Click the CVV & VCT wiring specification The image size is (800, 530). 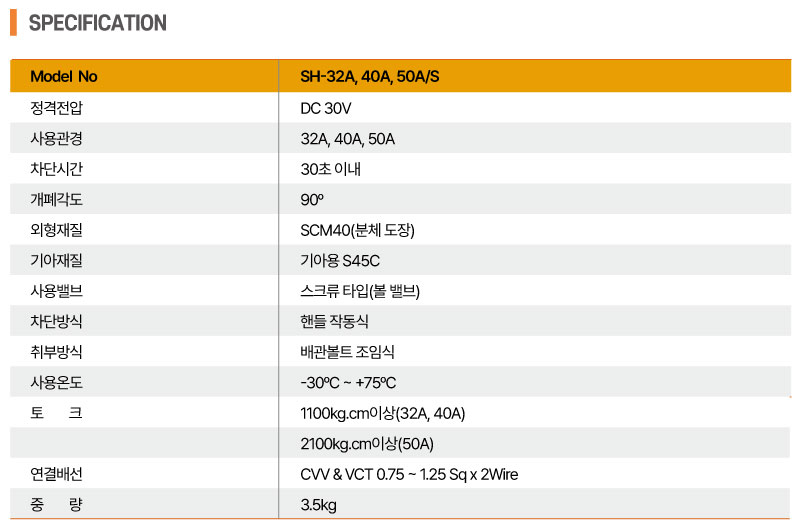[x=409, y=474]
